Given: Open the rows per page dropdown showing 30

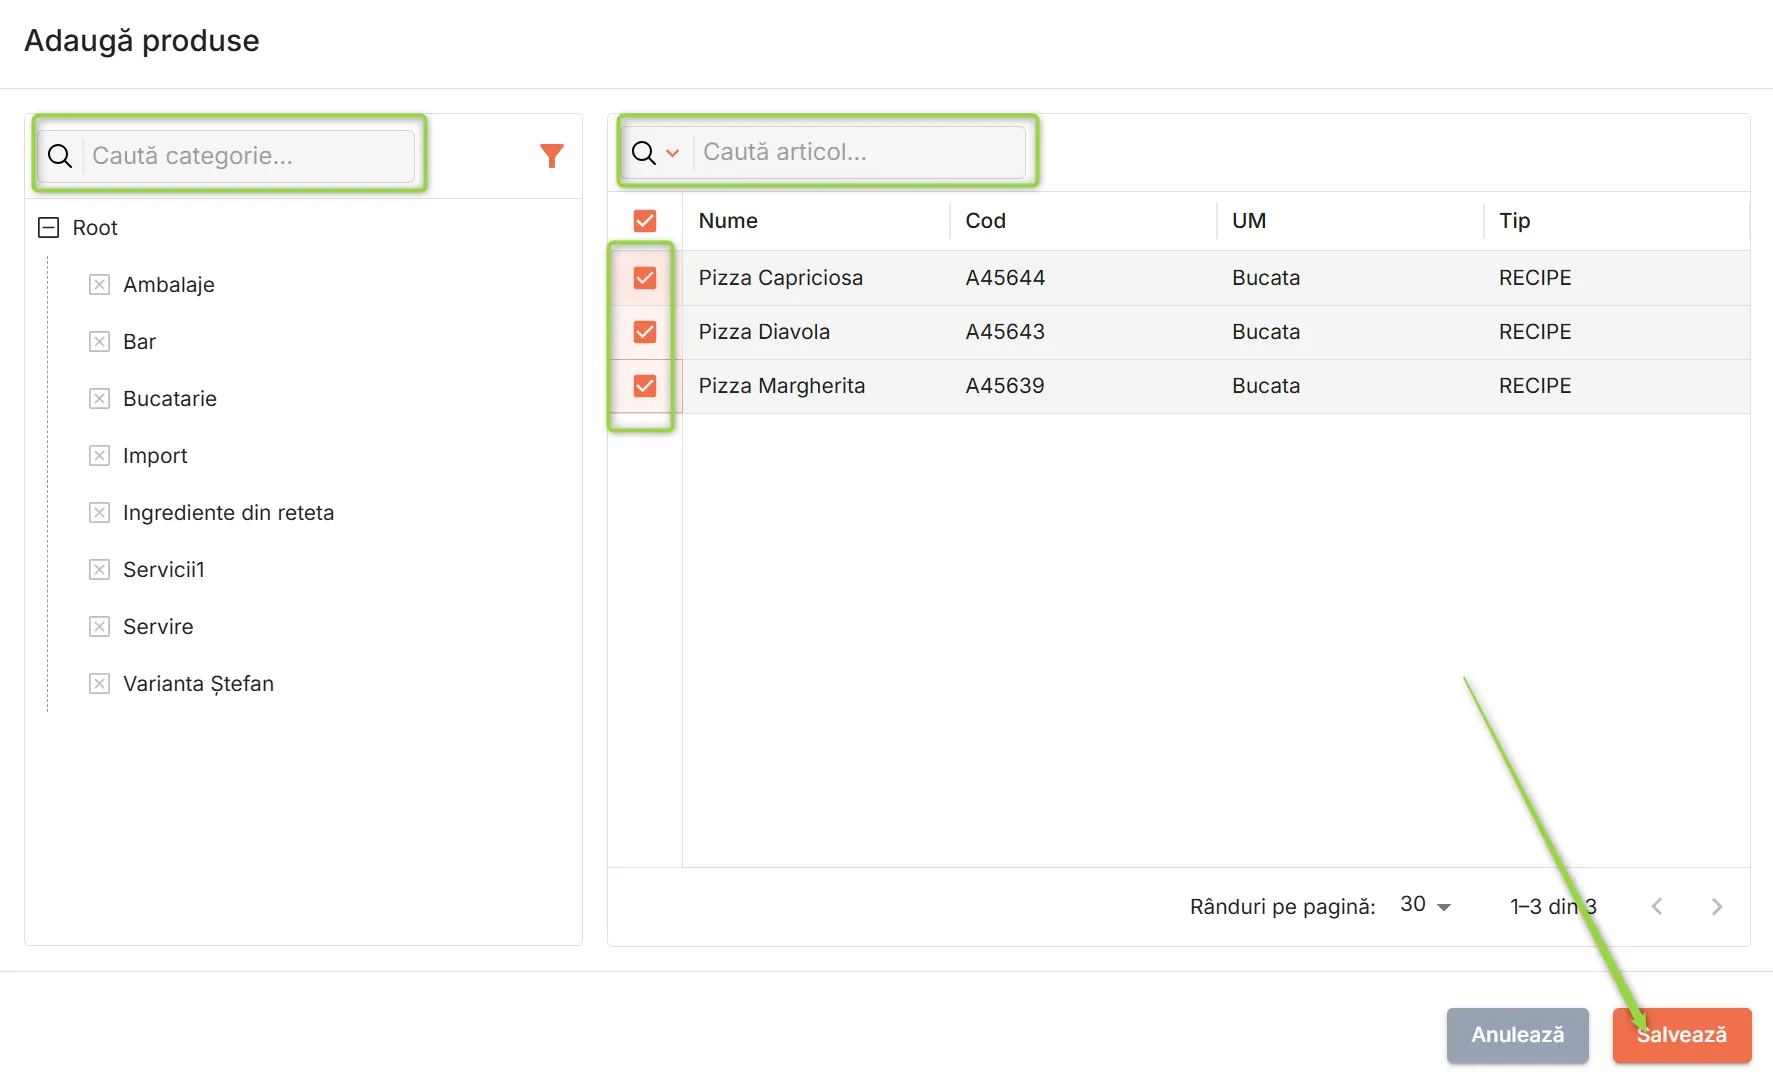Looking at the screenshot, I should click(1425, 905).
